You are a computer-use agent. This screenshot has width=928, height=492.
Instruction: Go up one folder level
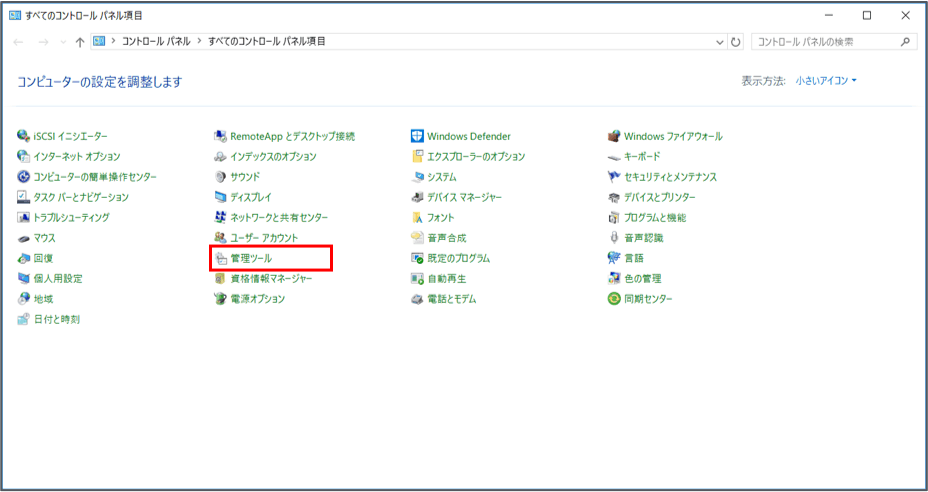[80, 42]
